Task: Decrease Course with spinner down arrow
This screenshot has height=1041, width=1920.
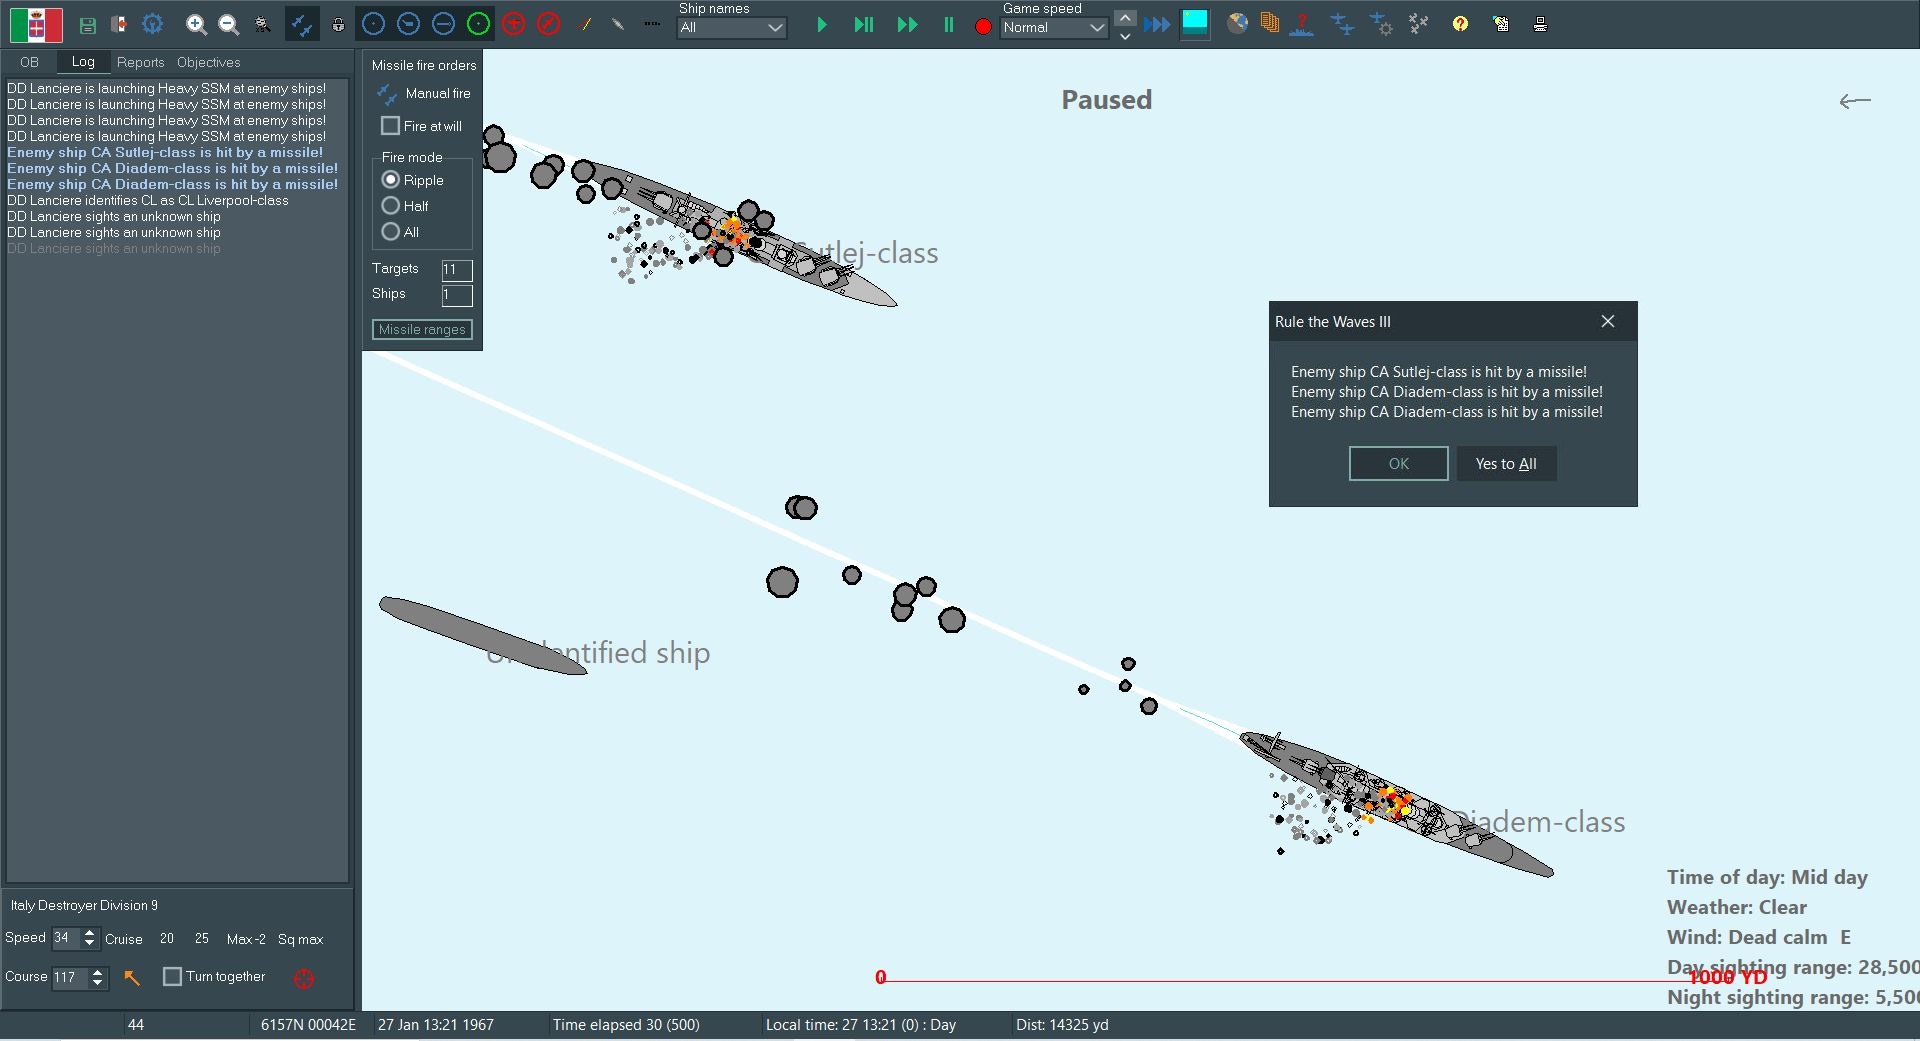Action: (97, 984)
